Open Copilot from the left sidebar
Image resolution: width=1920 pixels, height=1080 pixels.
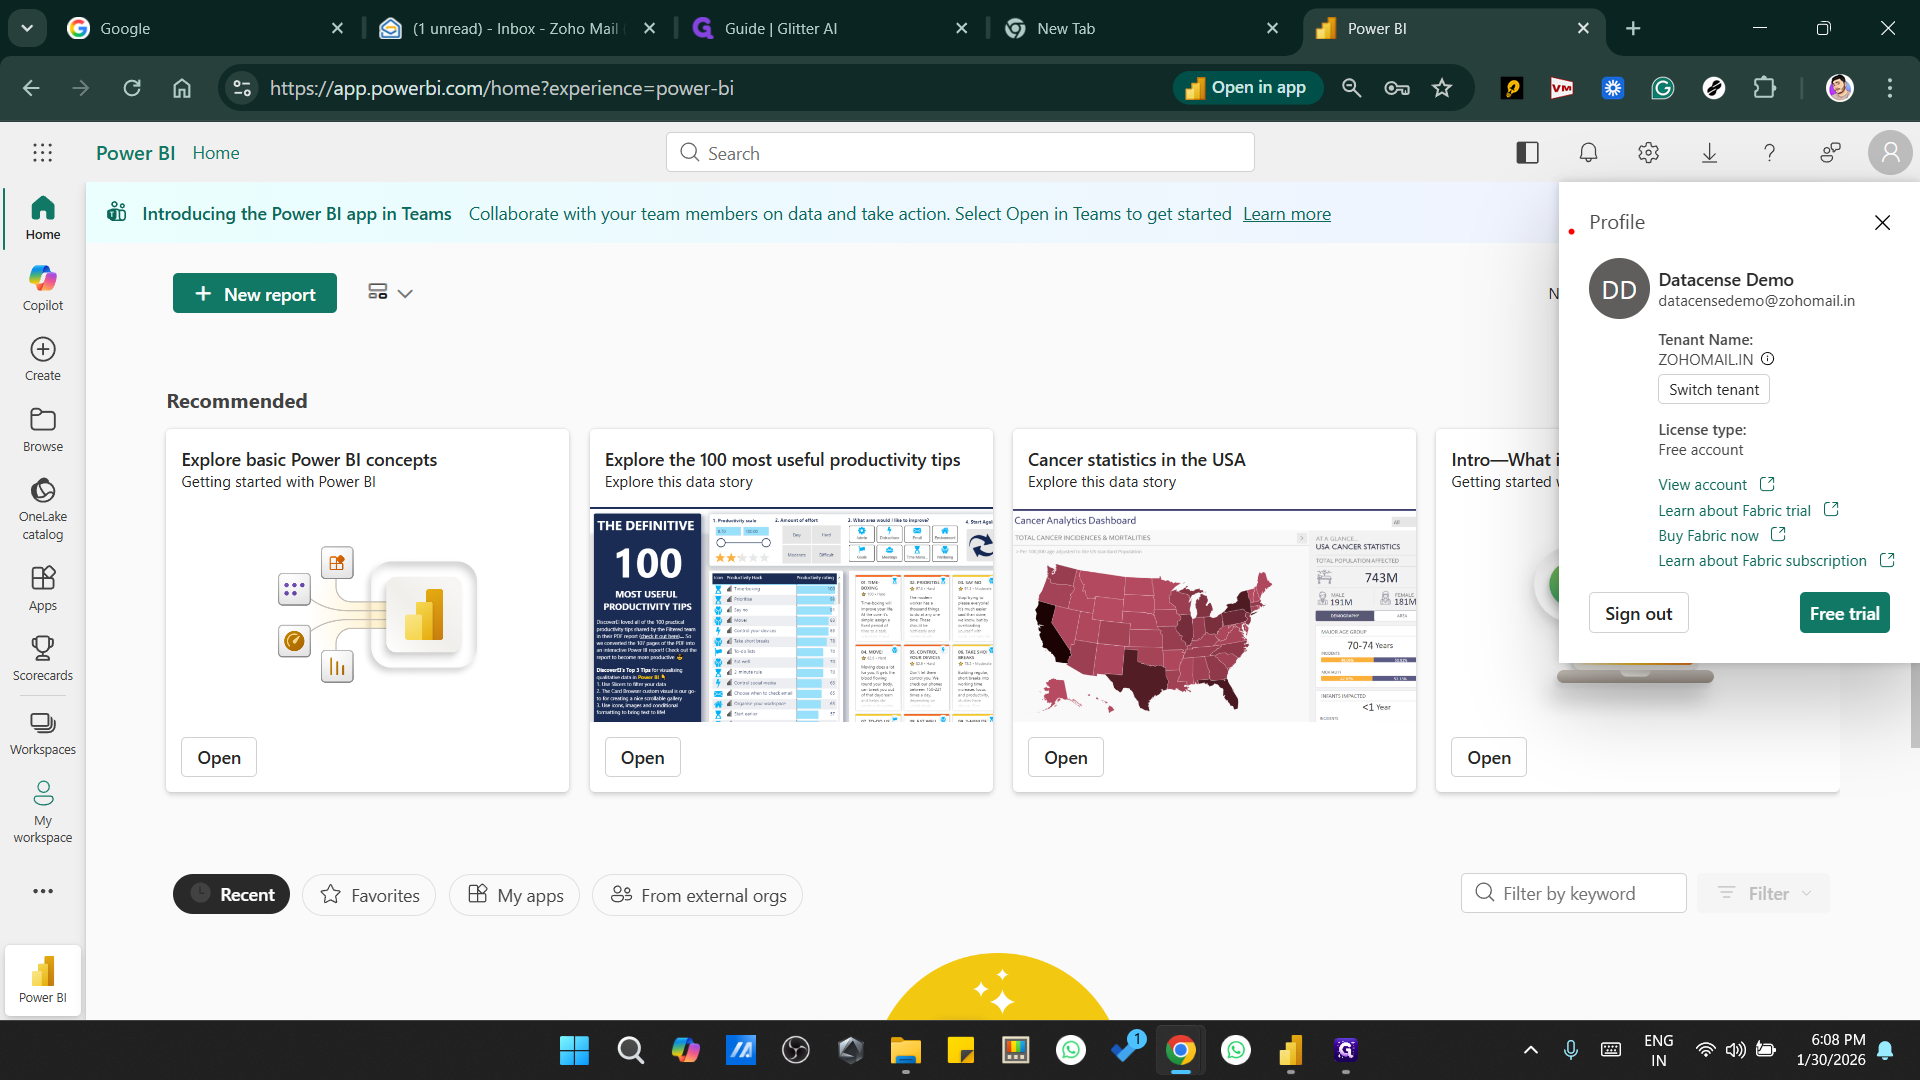42,288
